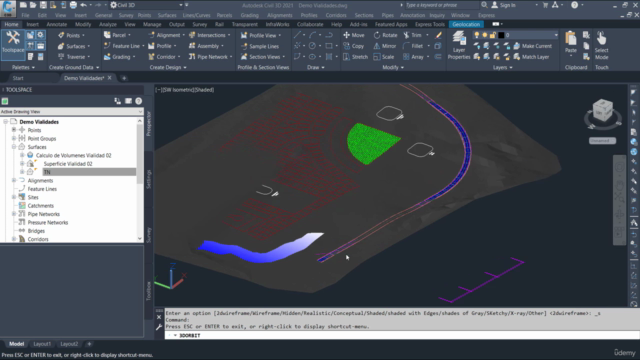640x360 pixels.
Task: Click the Fillet tool
Action: click(x=413, y=46)
